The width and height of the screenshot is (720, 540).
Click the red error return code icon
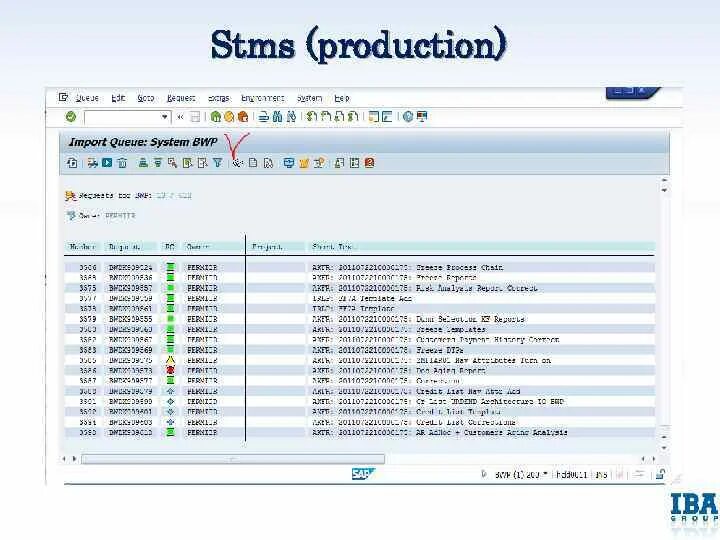point(170,371)
